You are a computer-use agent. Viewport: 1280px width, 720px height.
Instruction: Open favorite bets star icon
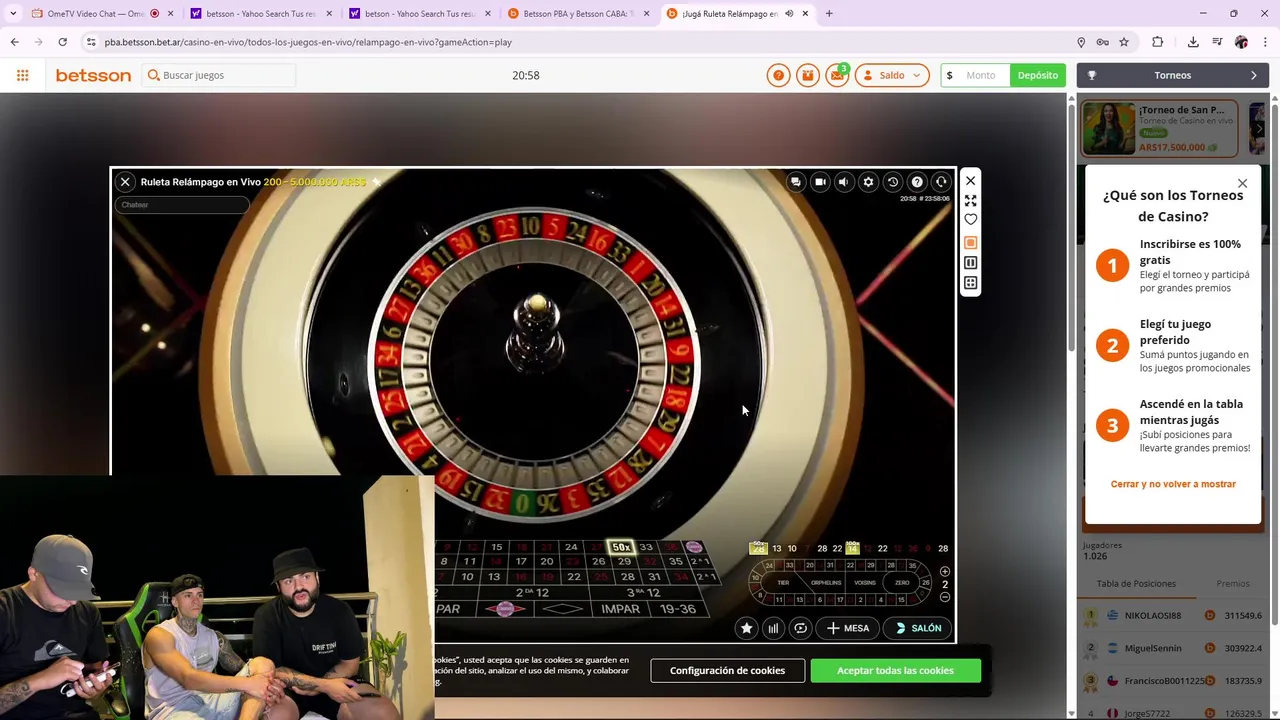click(x=746, y=628)
